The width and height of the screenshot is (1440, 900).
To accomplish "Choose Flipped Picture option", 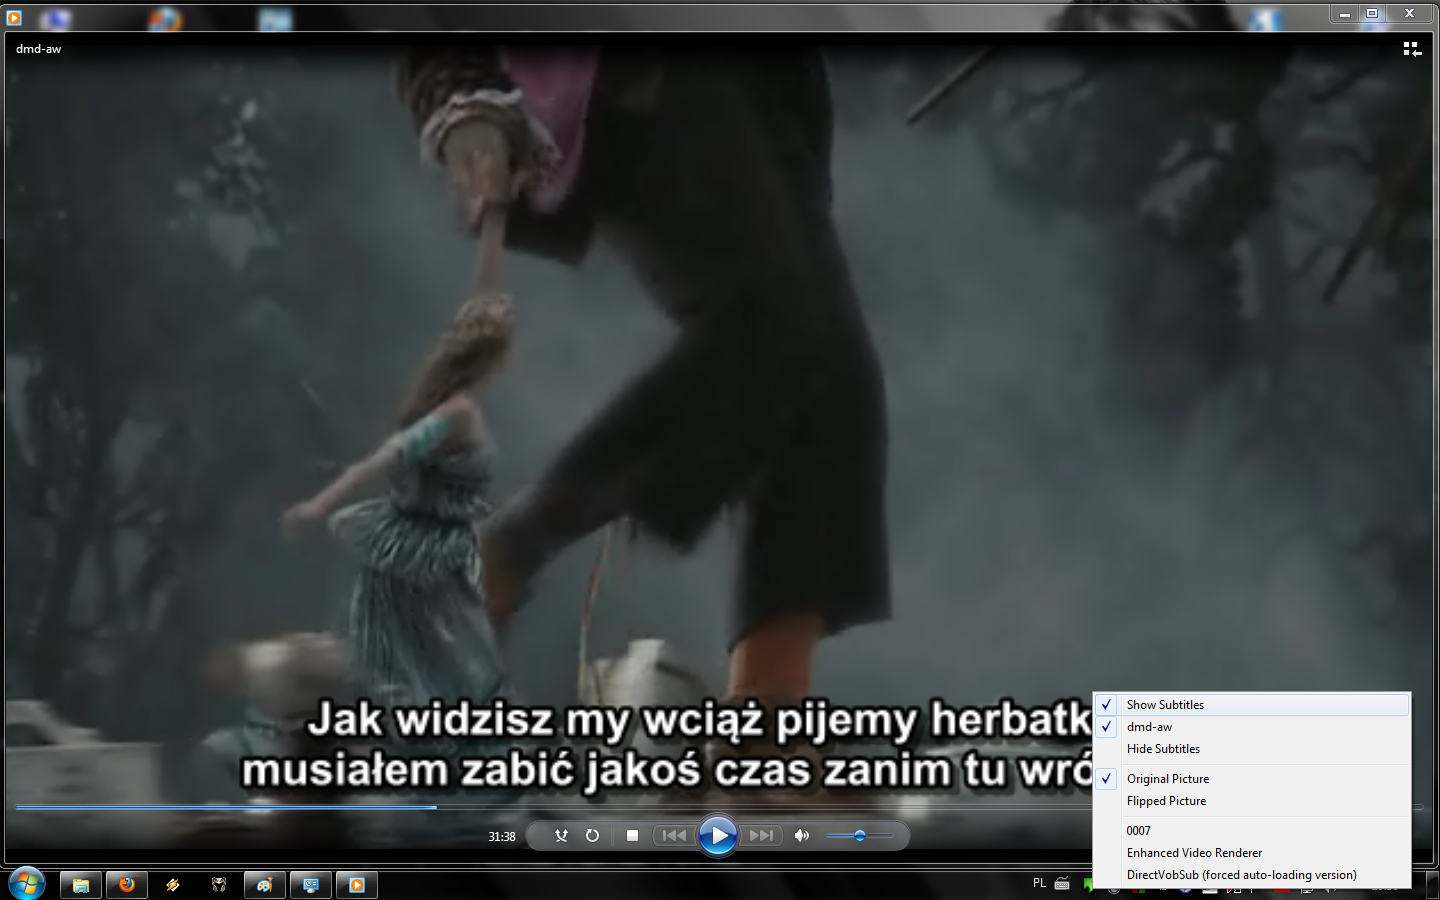I will pyautogui.click(x=1252, y=801).
